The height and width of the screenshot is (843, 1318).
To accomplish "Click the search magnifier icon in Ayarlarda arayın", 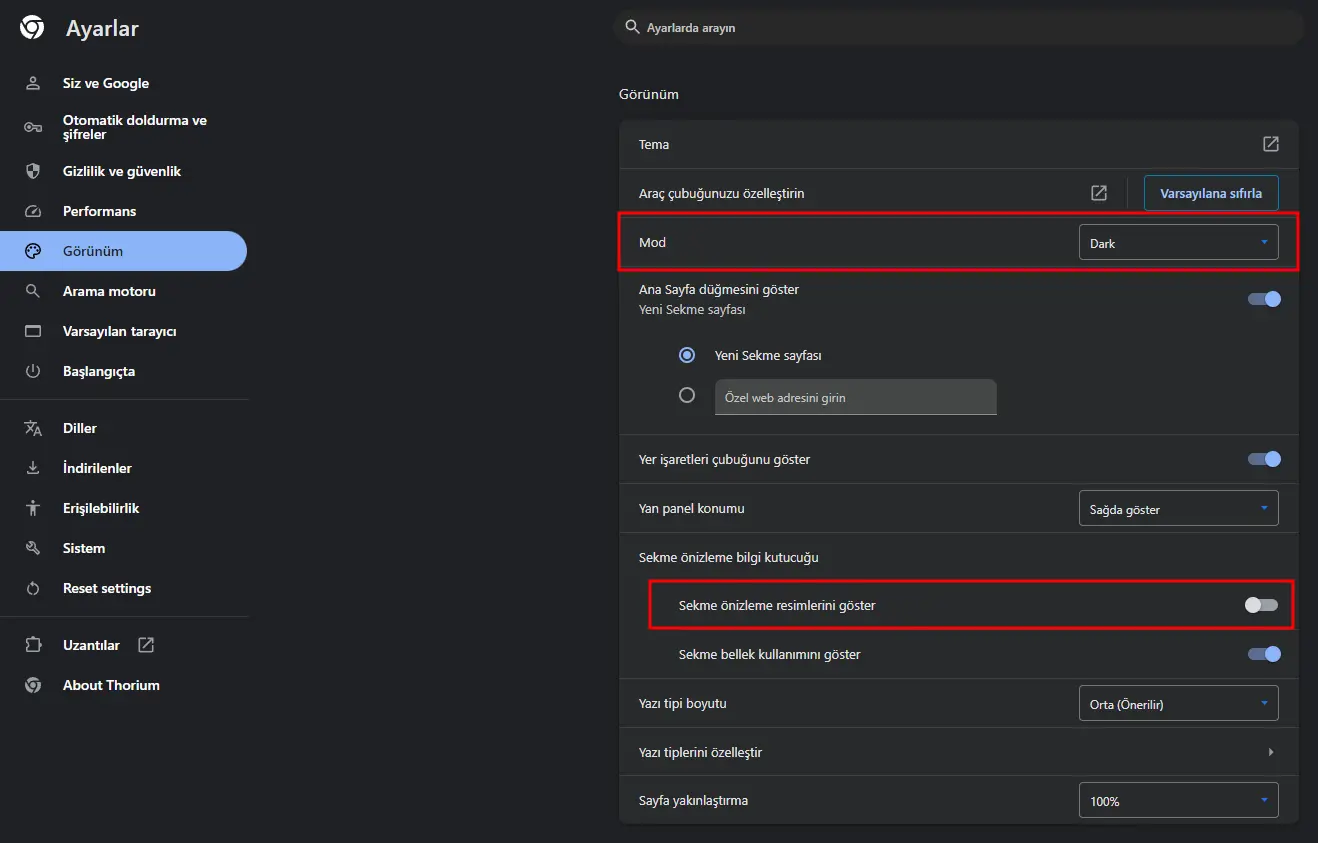I will tap(632, 27).
